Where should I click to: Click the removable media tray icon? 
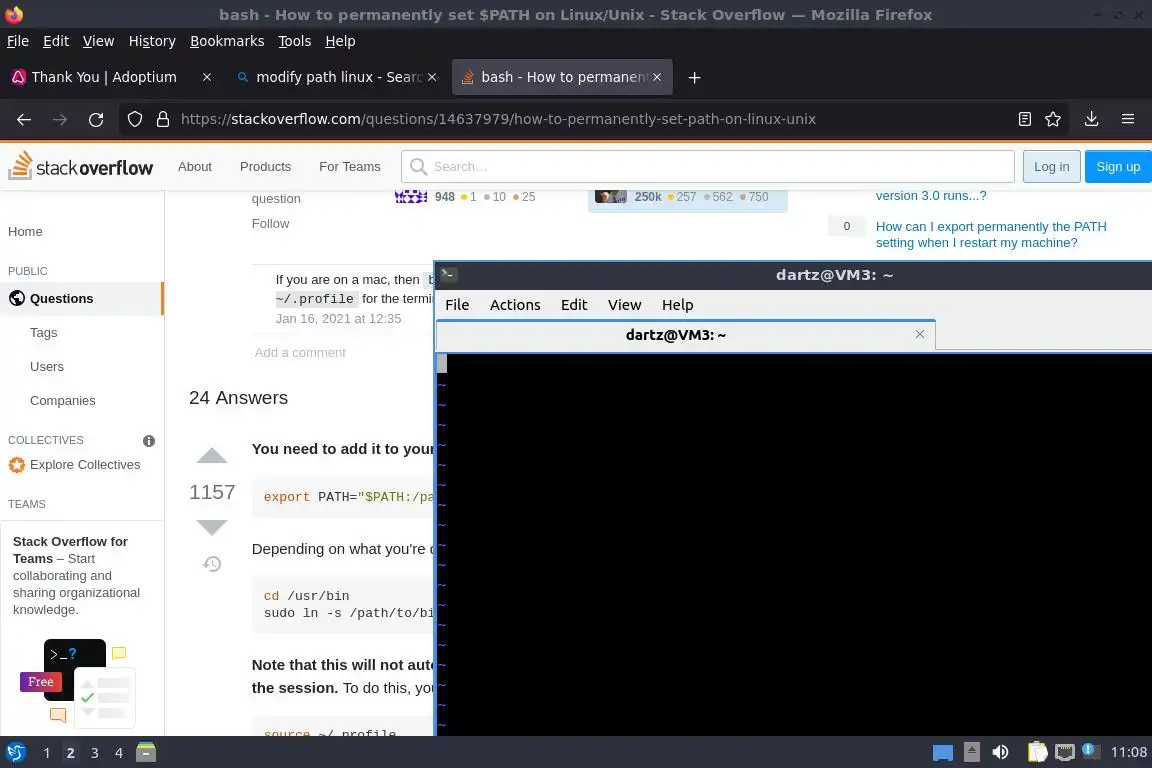(972, 752)
